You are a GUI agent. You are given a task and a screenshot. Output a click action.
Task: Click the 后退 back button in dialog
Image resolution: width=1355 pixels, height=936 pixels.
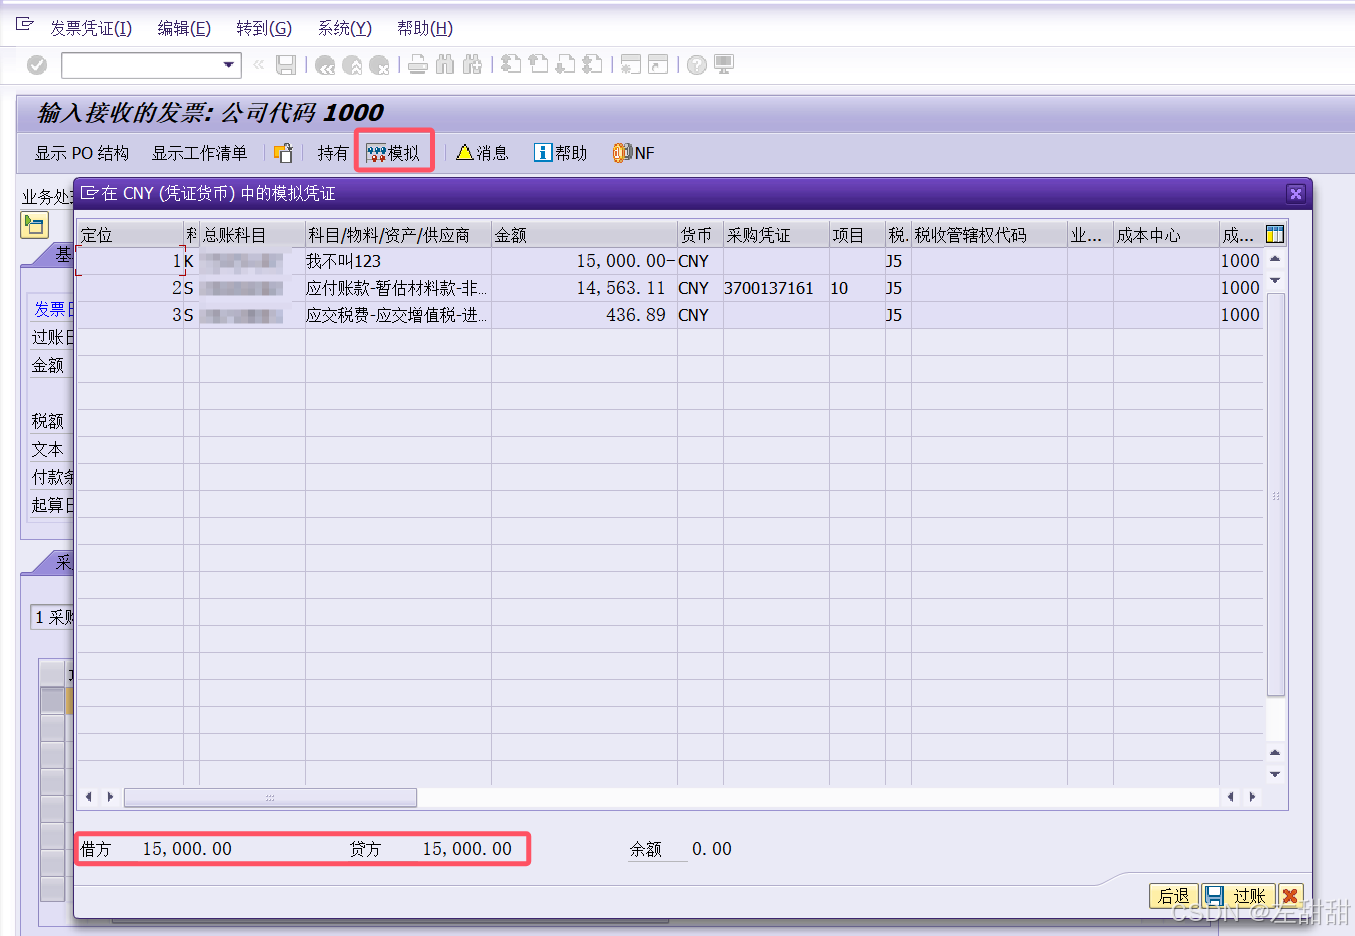point(1174,896)
